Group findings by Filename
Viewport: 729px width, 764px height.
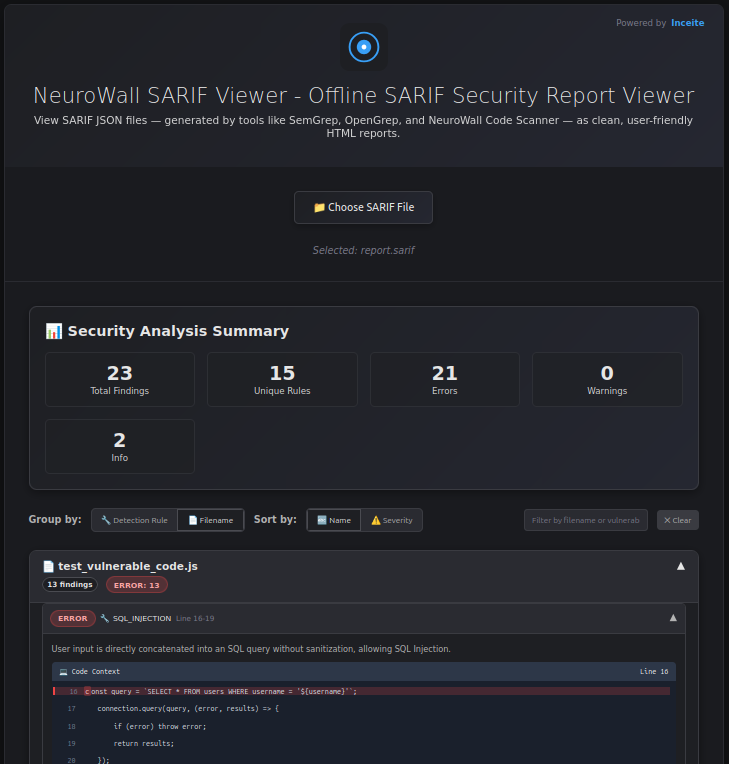[x=211, y=520]
